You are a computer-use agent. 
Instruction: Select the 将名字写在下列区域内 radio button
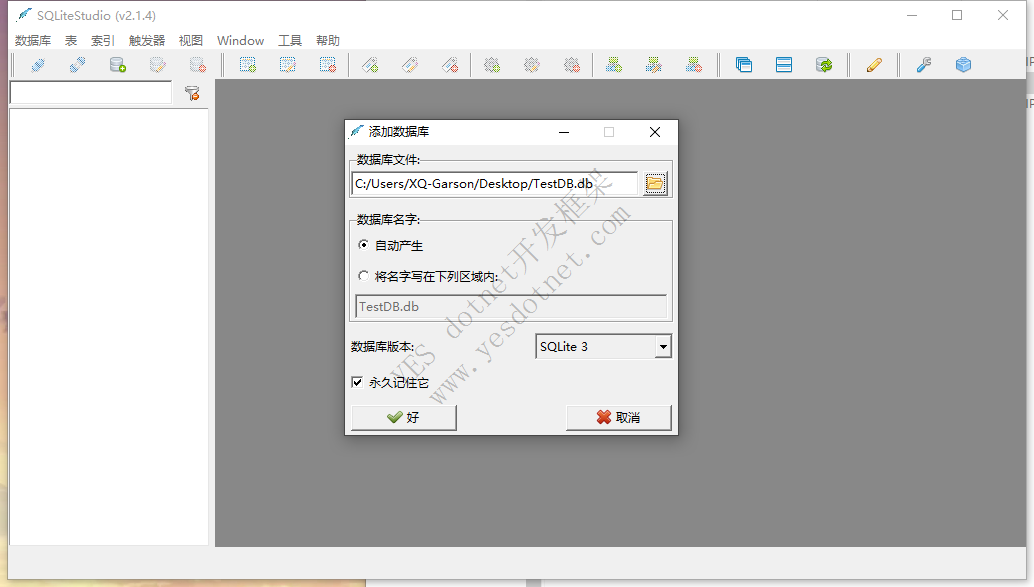coord(363,276)
